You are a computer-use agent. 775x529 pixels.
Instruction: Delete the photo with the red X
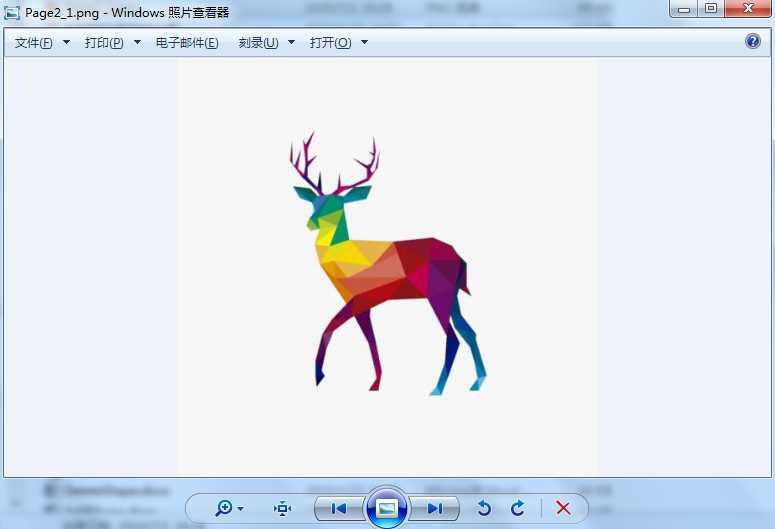click(x=563, y=508)
